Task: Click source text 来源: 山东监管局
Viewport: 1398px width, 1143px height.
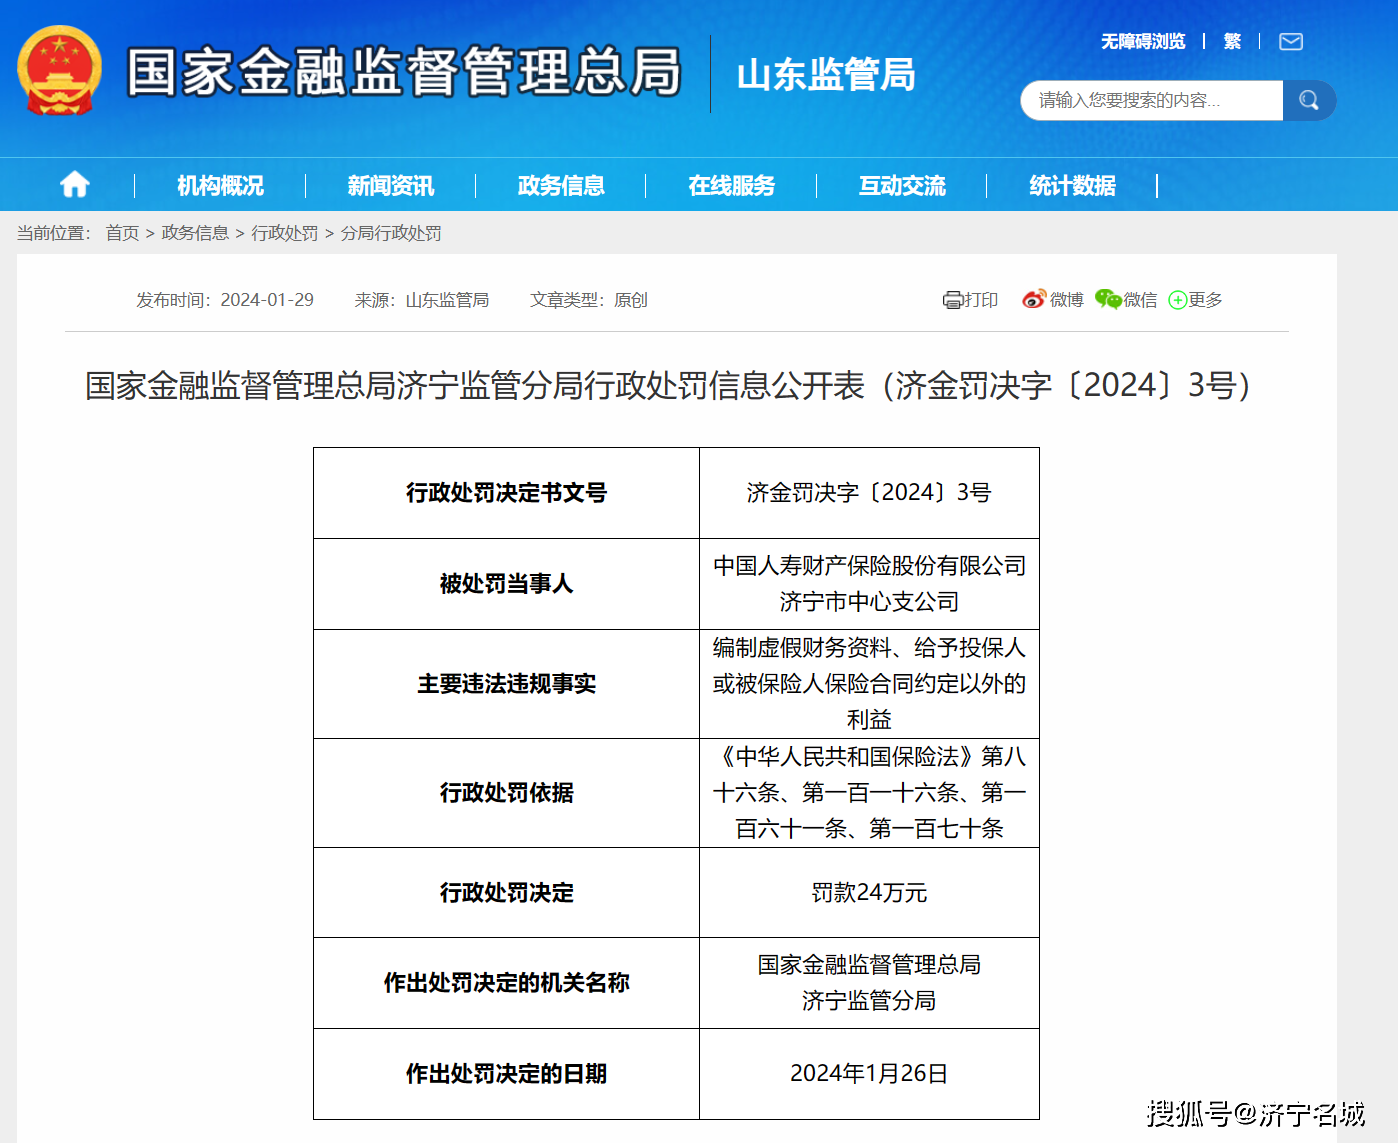Action: tap(421, 300)
